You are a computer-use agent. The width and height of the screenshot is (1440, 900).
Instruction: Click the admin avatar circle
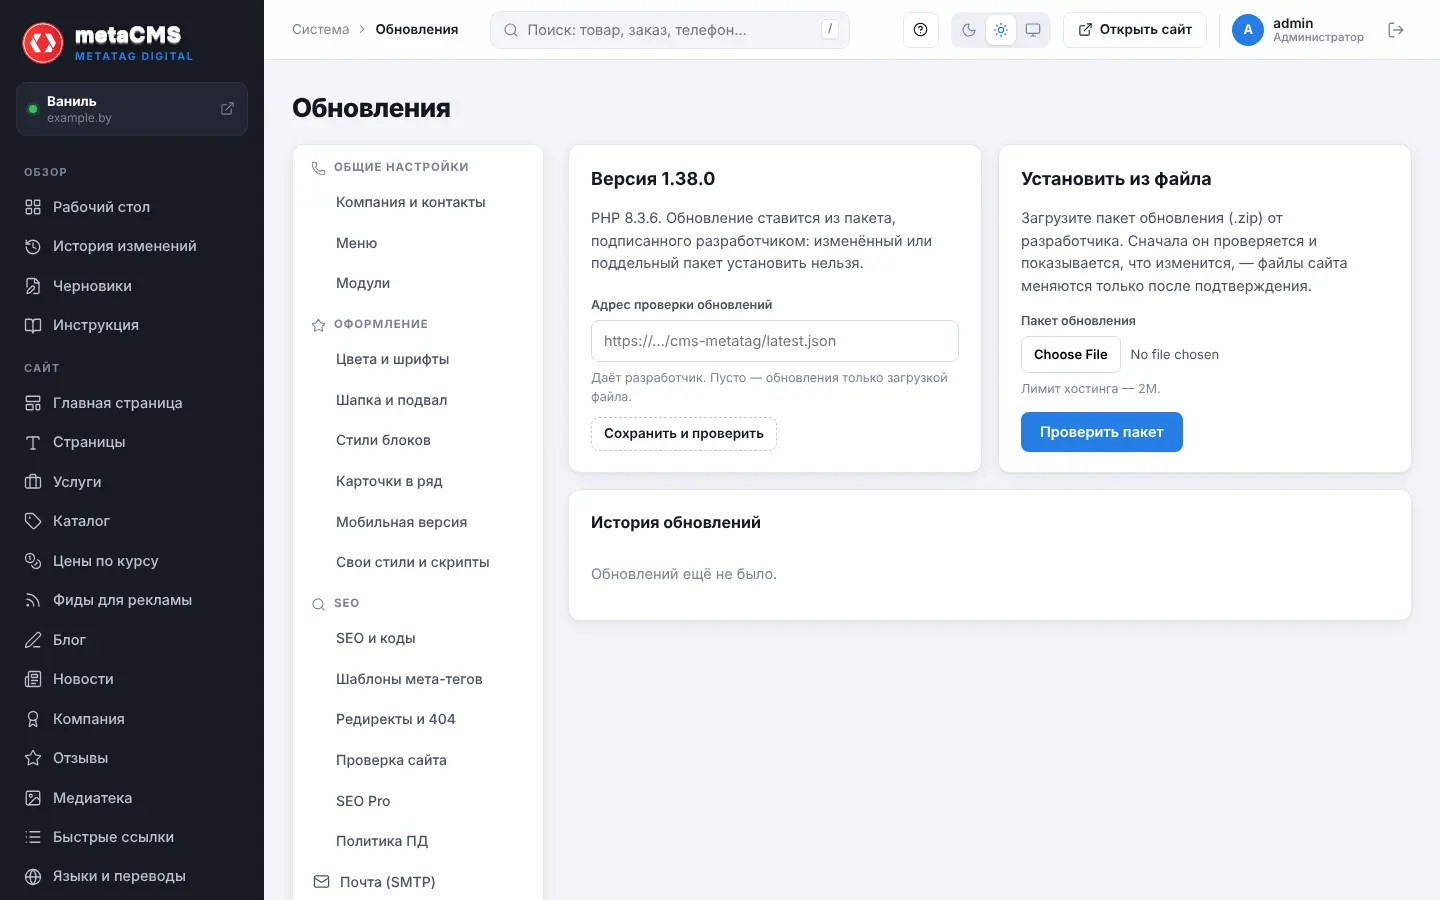click(1248, 30)
